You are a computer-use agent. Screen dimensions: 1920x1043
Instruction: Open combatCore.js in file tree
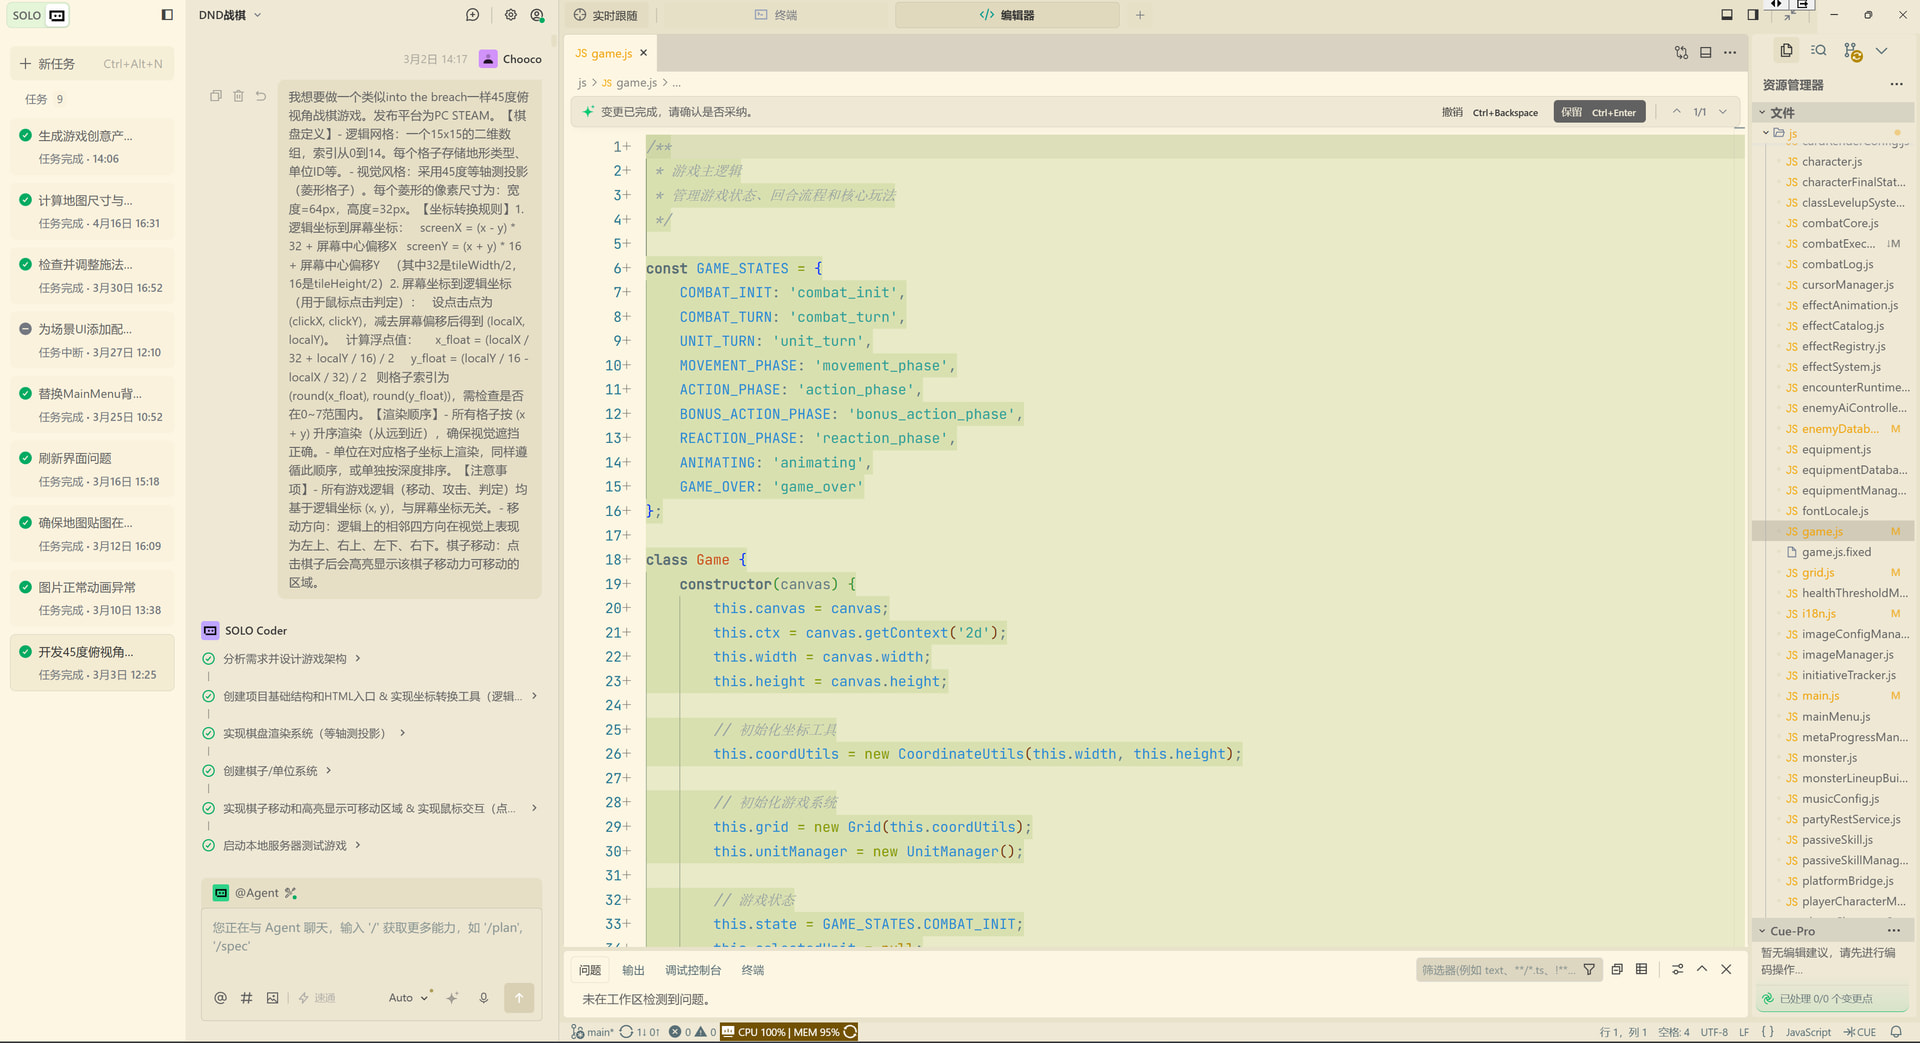(x=1840, y=223)
